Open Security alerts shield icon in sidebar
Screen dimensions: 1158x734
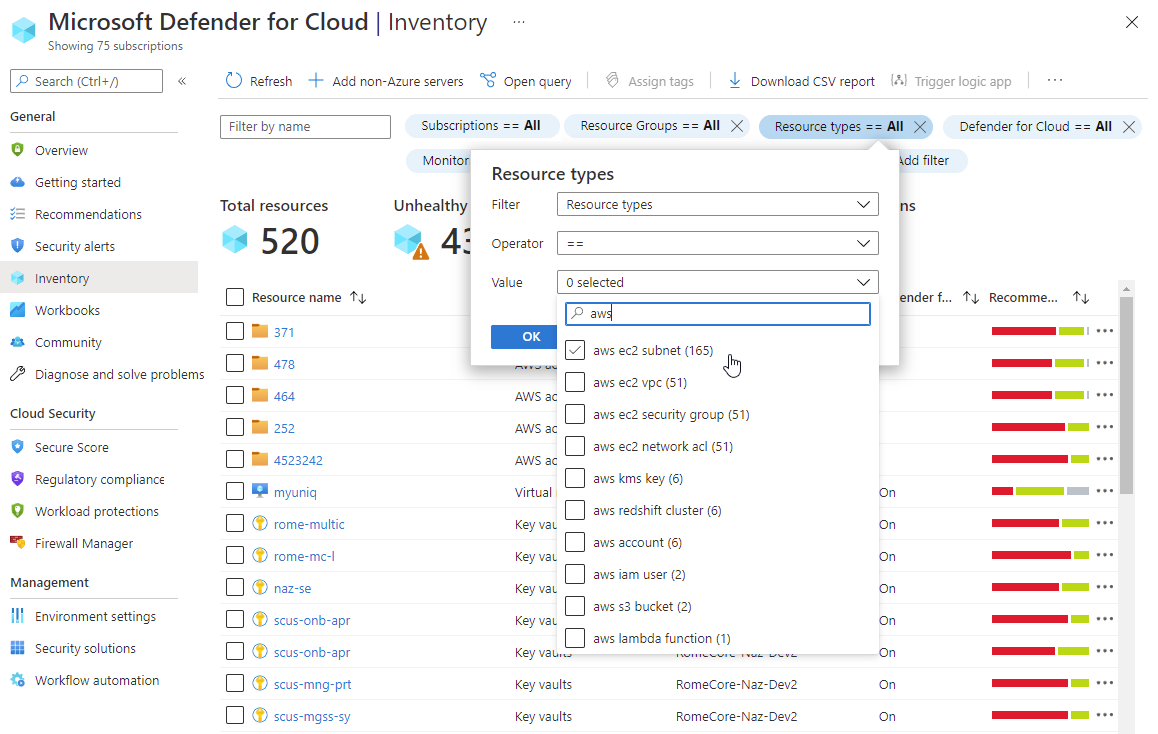[x=17, y=246]
